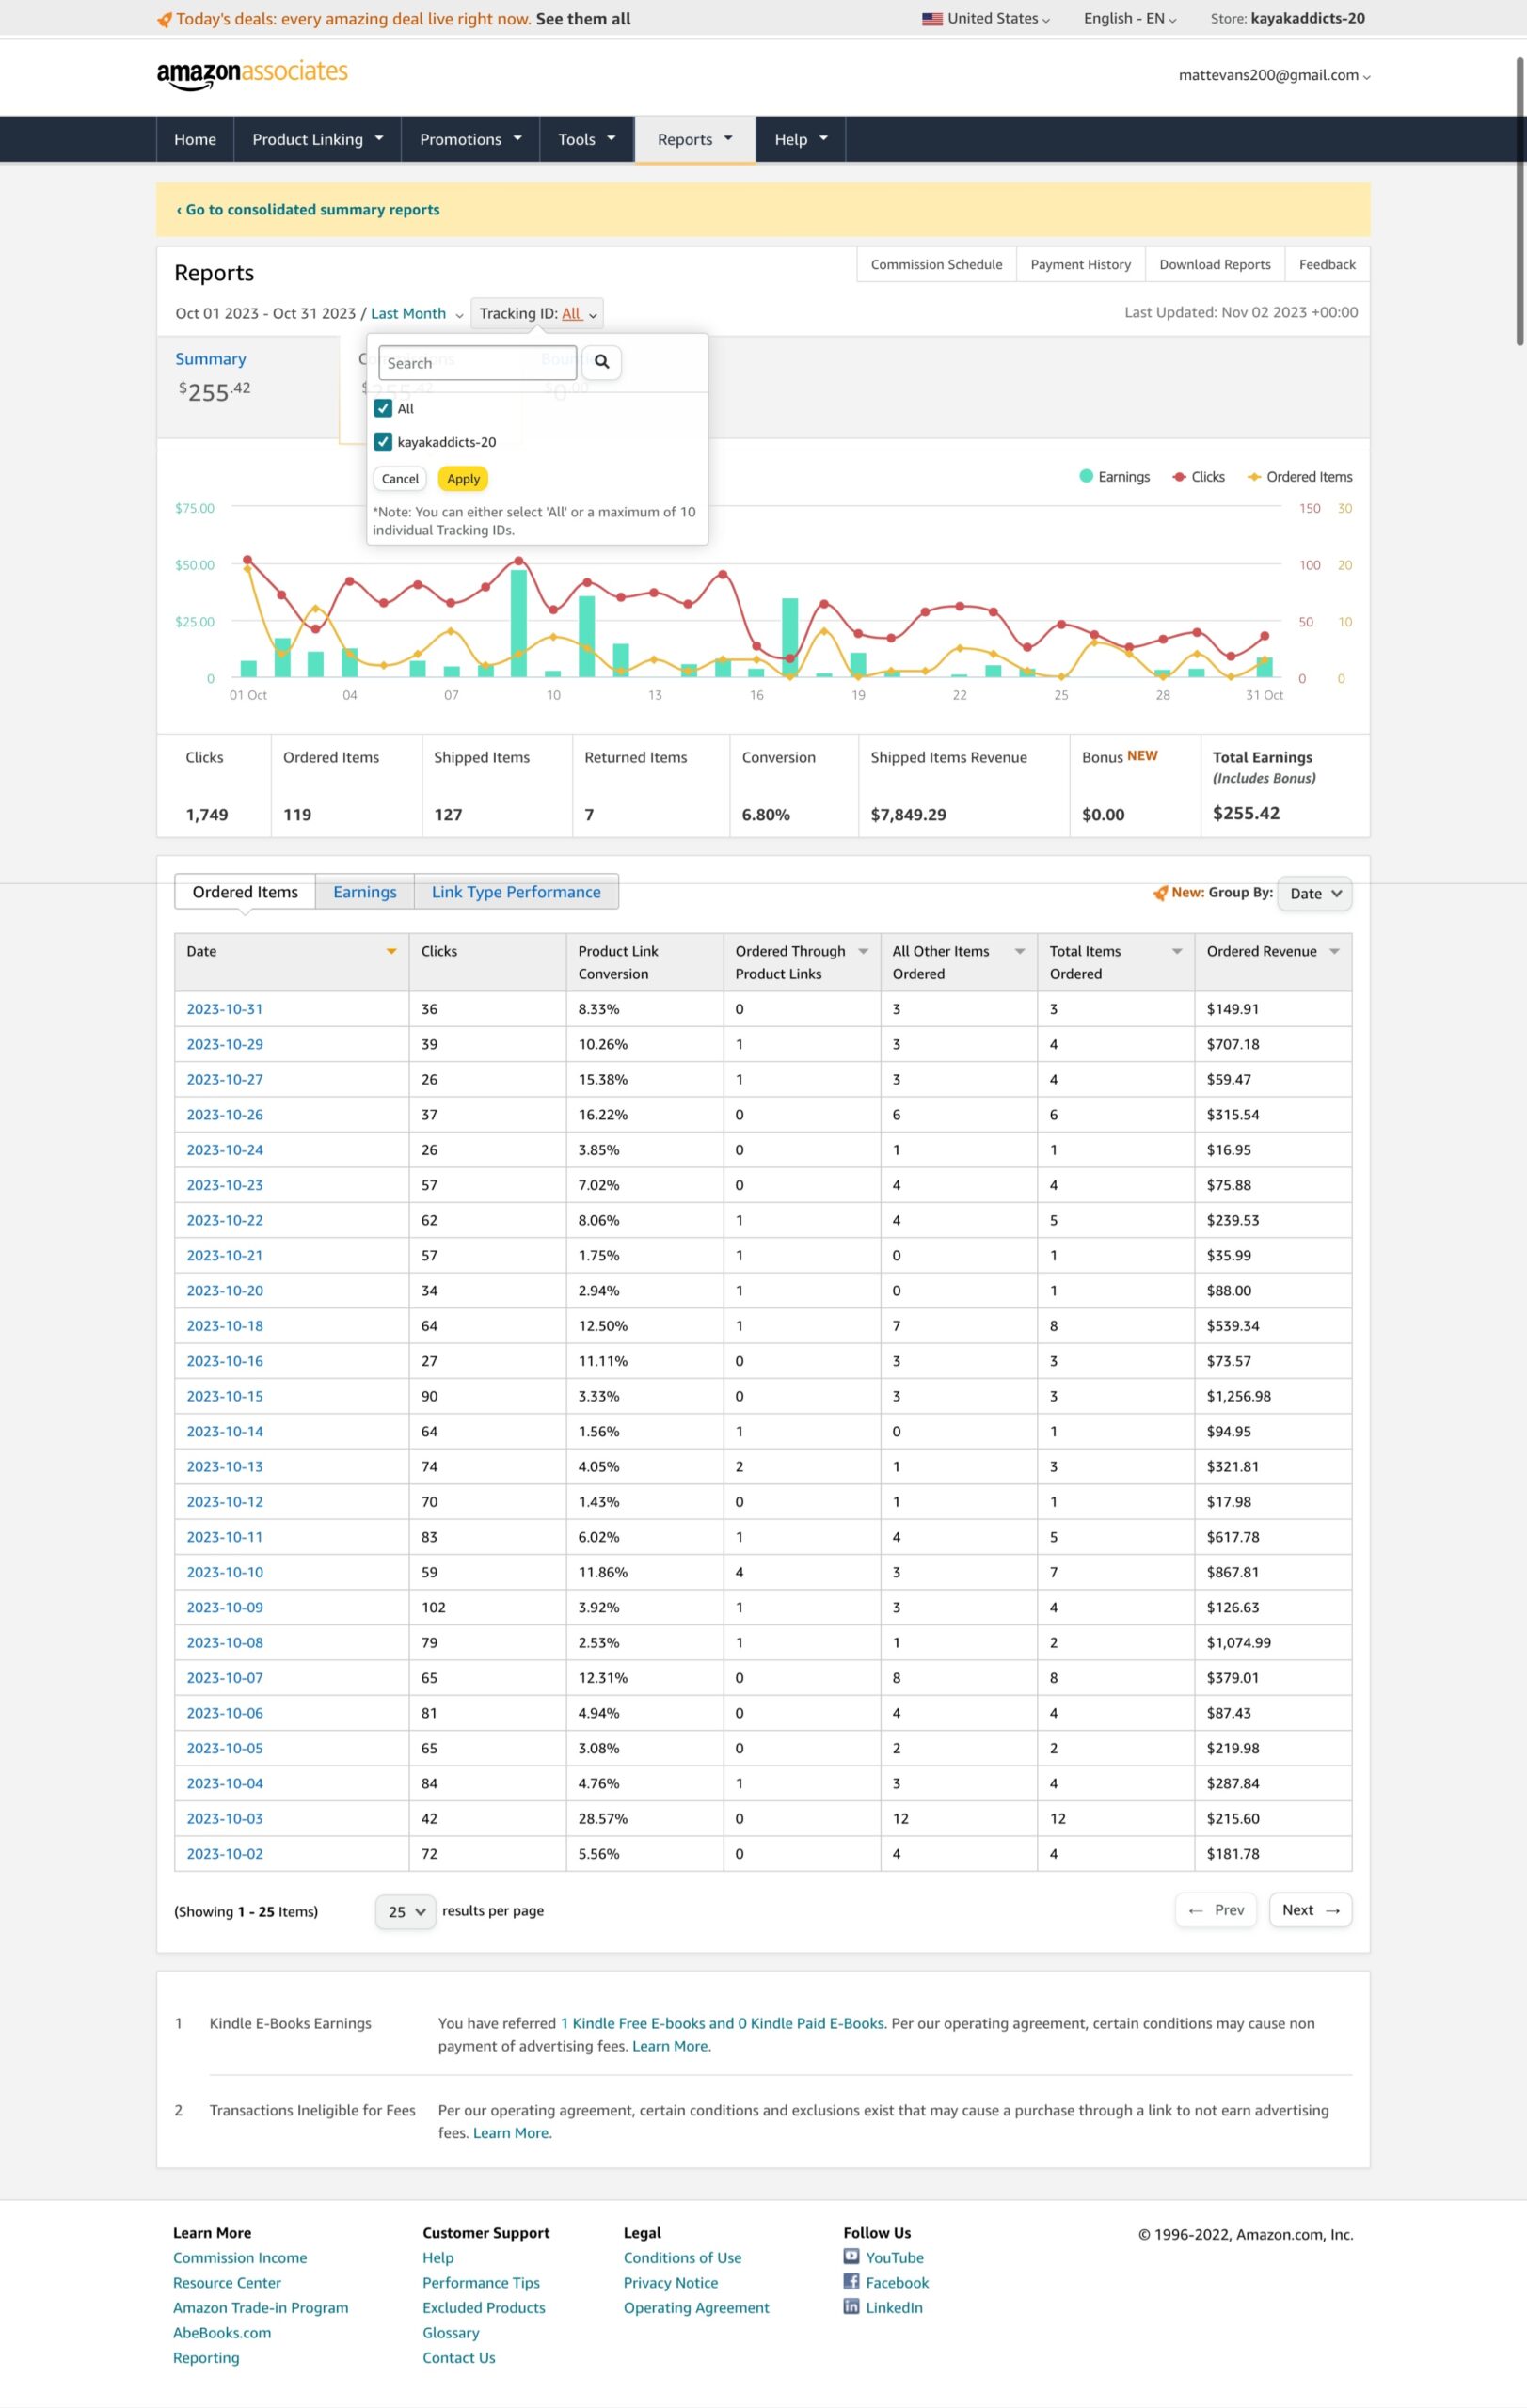Click Home in the navigation bar
The height and width of the screenshot is (2408, 1527).
point(195,139)
